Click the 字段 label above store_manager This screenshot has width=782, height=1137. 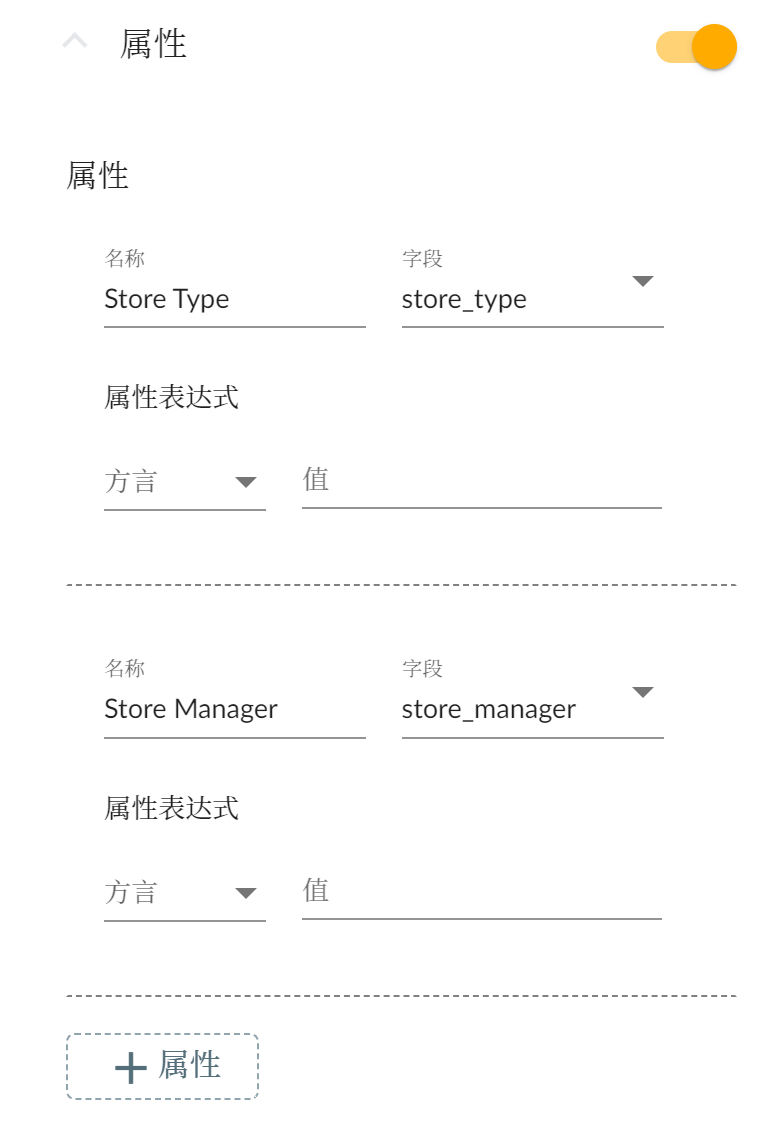pos(422,668)
